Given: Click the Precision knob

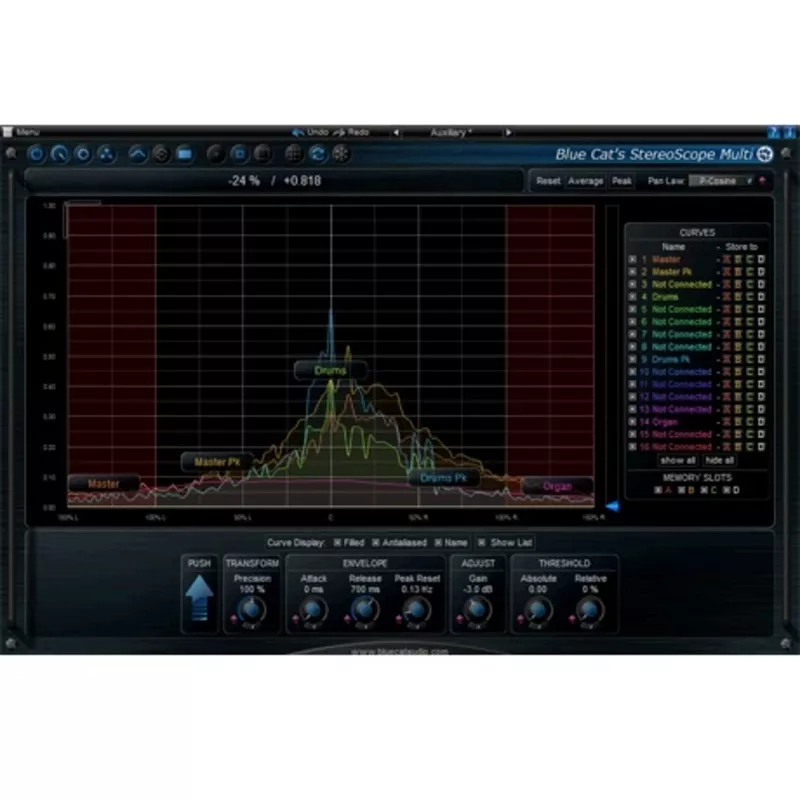Looking at the screenshot, I should pyautogui.click(x=252, y=610).
